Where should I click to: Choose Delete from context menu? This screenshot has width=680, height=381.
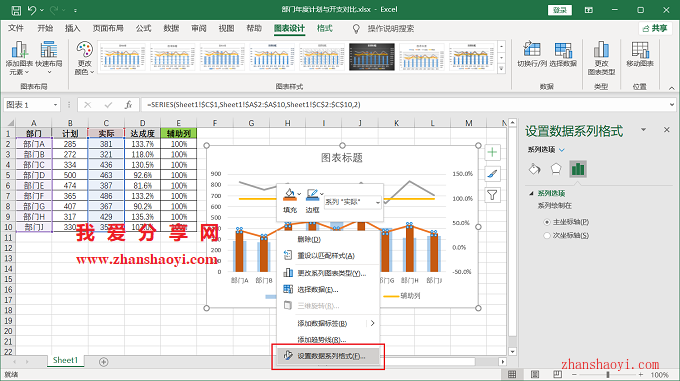tap(328, 239)
